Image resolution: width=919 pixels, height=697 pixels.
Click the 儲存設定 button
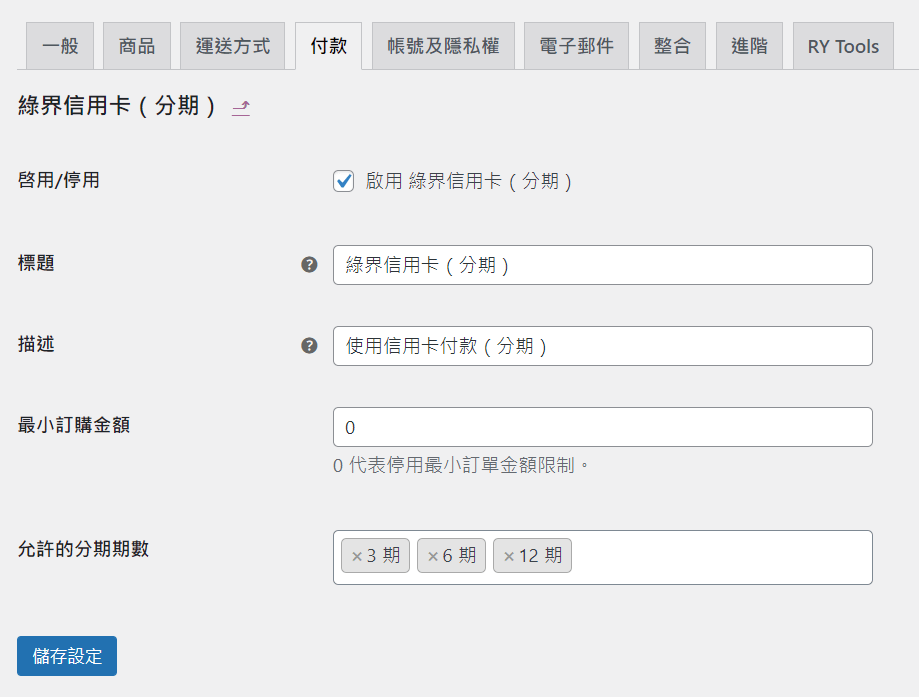coord(67,656)
